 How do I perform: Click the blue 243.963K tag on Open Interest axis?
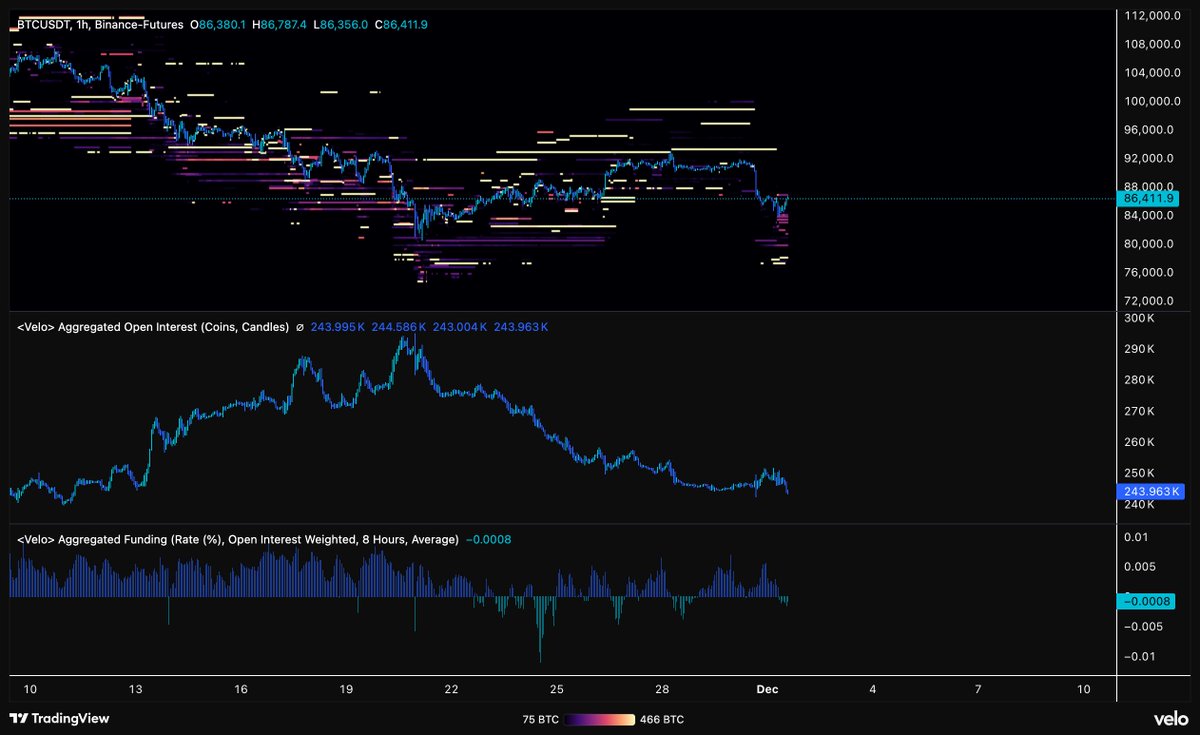(x=1149, y=492)
